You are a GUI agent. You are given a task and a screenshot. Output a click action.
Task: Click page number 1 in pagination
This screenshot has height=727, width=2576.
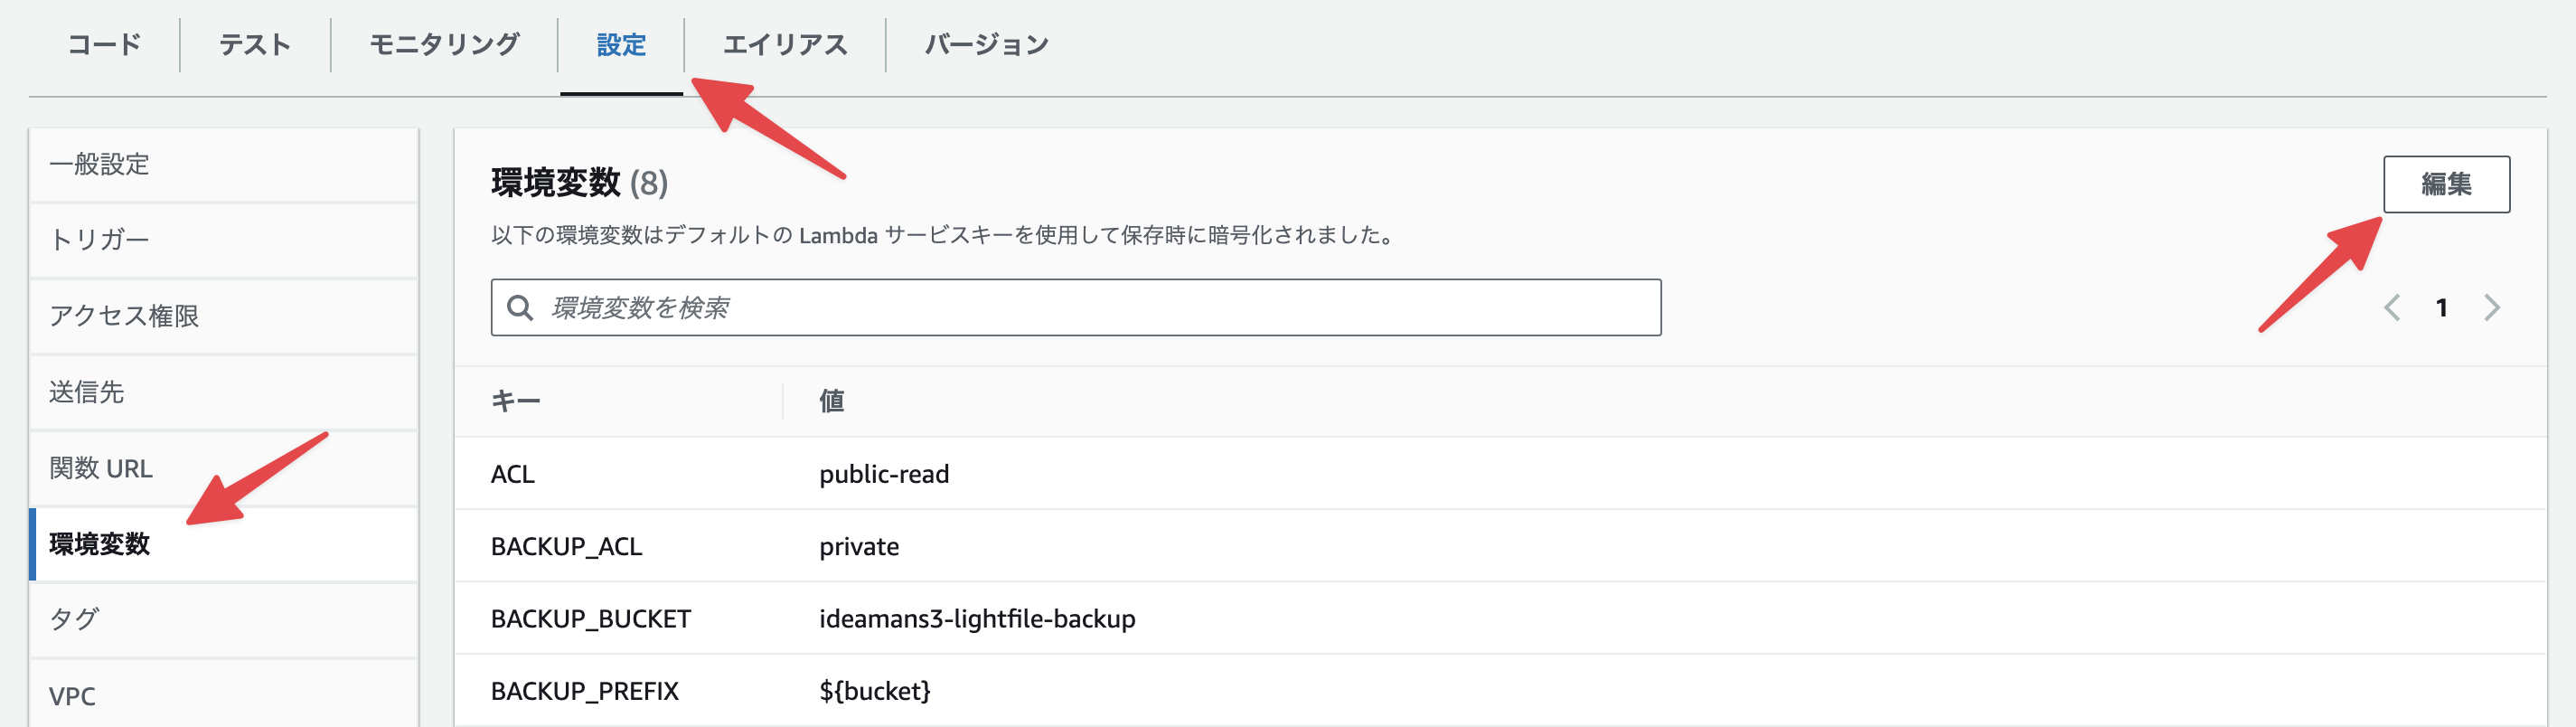(2441, 307)
